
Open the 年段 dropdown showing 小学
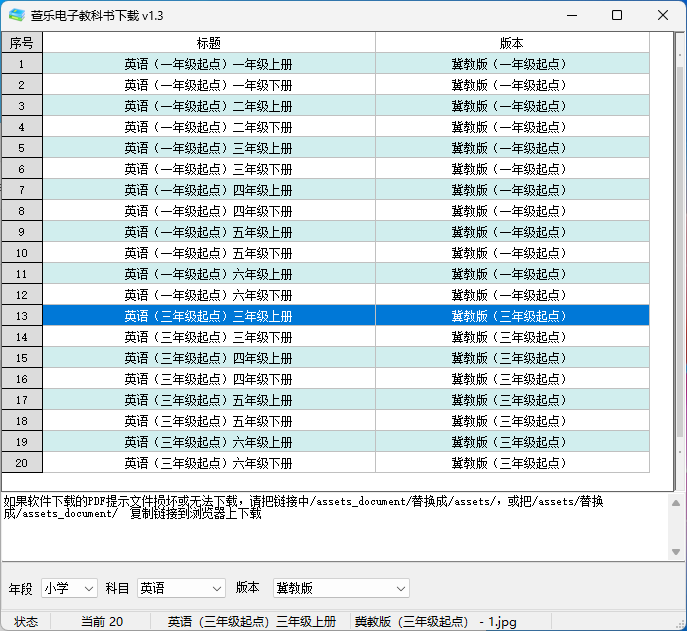click(69, 588)
